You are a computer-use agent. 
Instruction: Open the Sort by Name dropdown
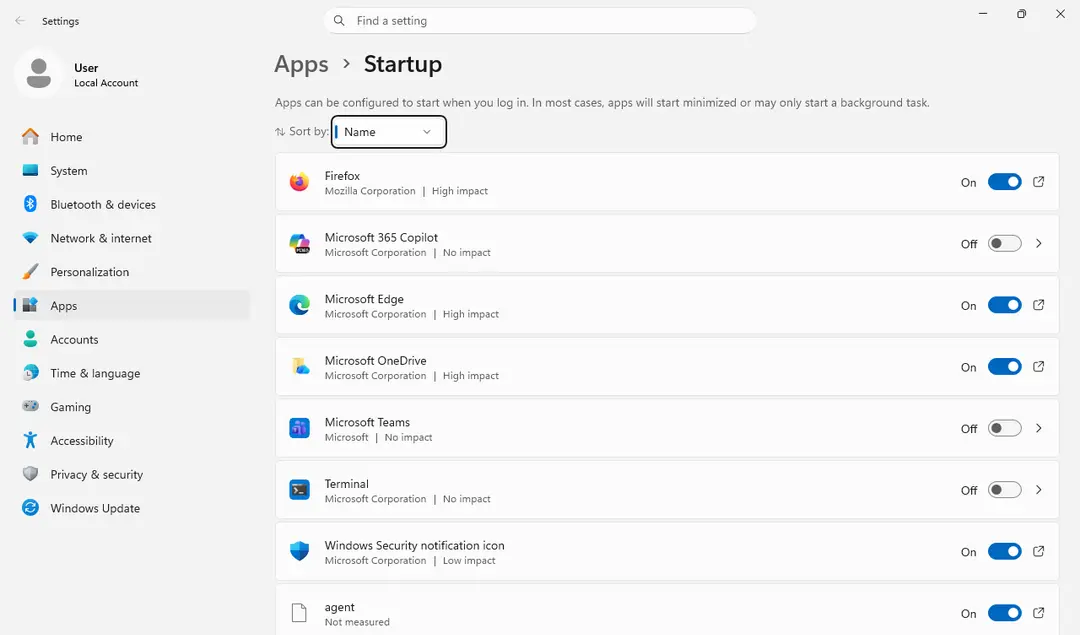389,132
